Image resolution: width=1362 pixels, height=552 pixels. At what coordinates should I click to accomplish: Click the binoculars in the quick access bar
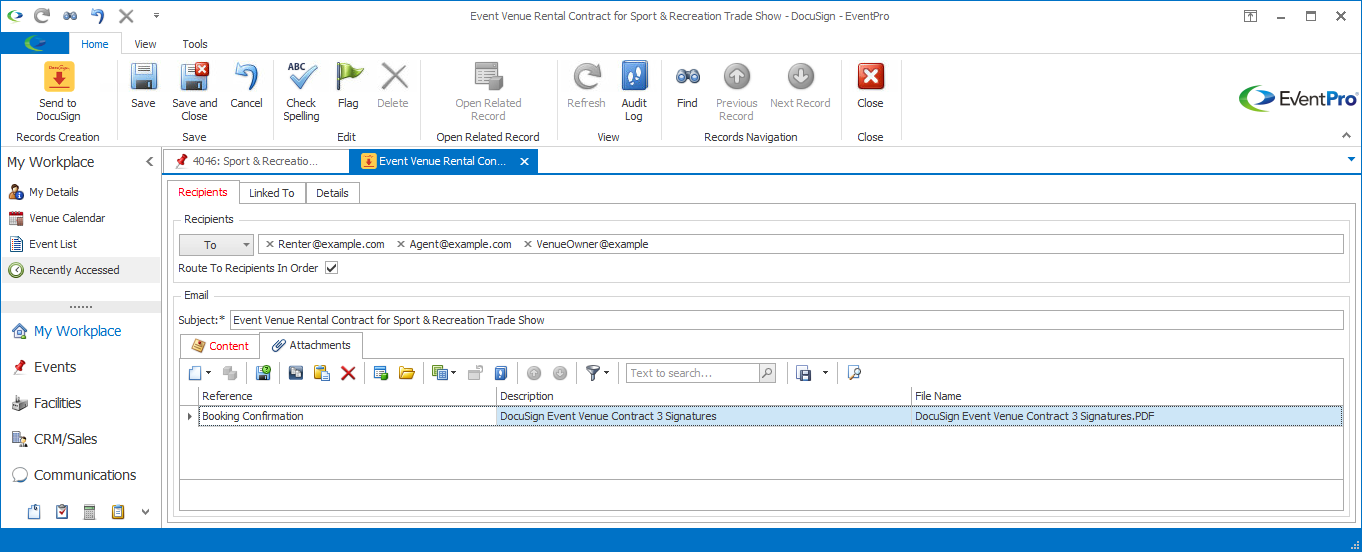pyautogui.click(x=70, y=16)
